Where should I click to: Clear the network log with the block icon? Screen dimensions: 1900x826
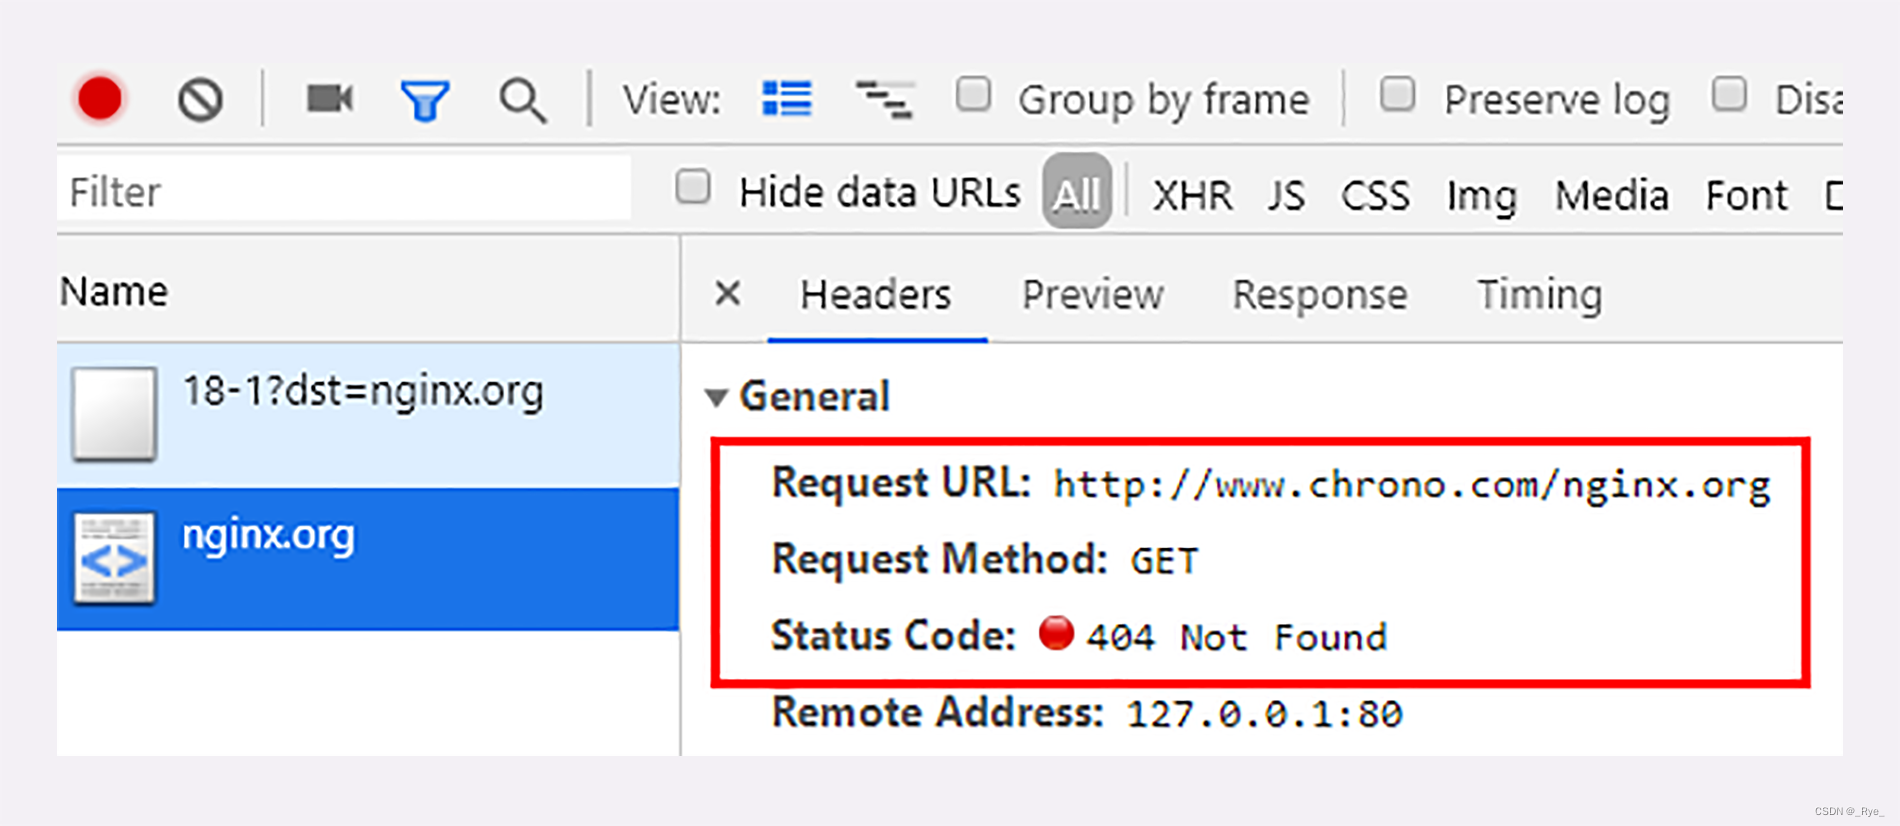point(201,98)
